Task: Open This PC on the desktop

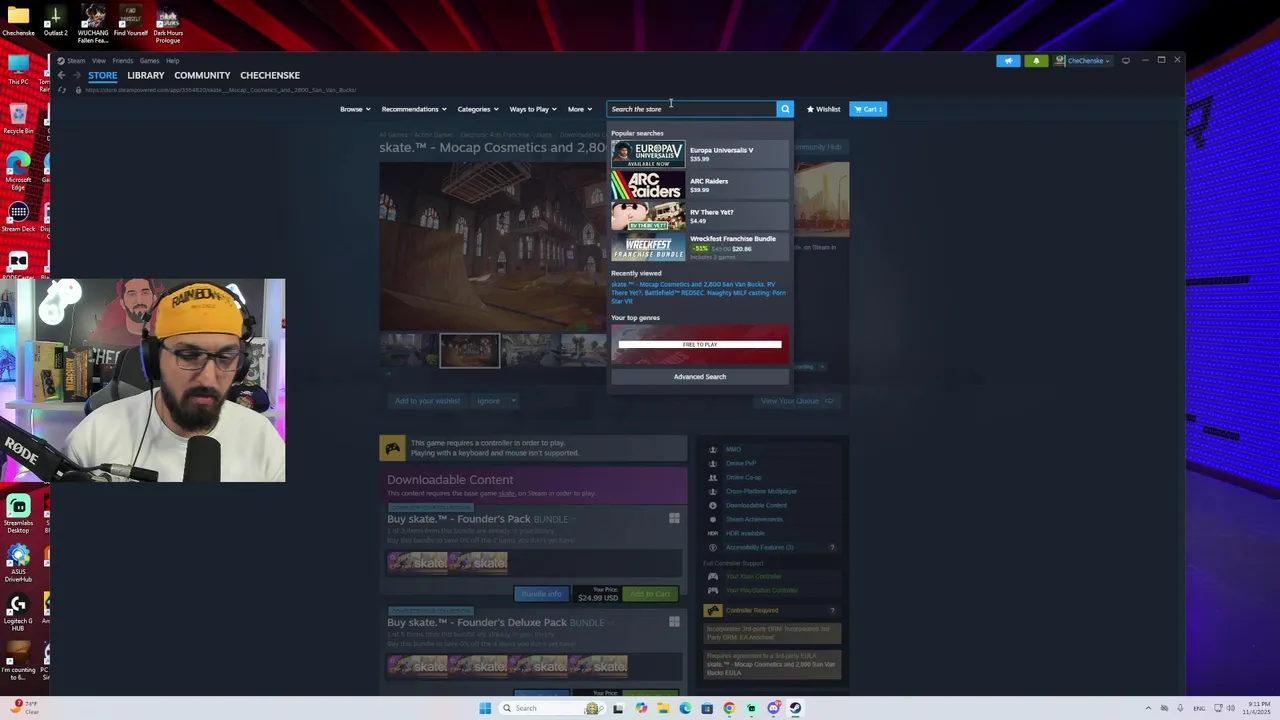Action: pos(18,70)
